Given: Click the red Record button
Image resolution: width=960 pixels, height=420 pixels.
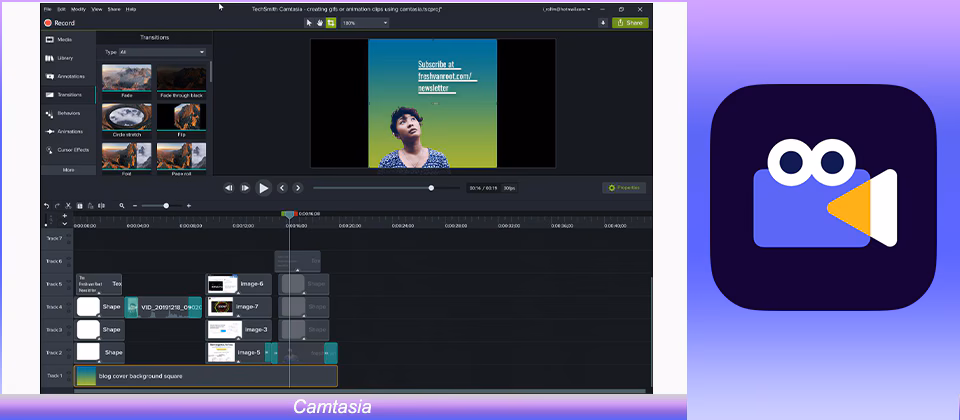Looking at the screenshot, I should (x=59, y=23).
